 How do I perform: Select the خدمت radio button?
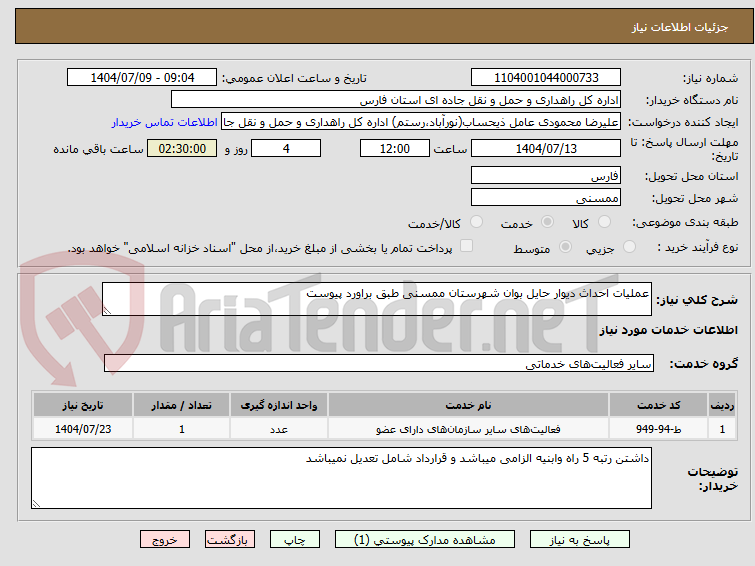(x=547, y=222)
